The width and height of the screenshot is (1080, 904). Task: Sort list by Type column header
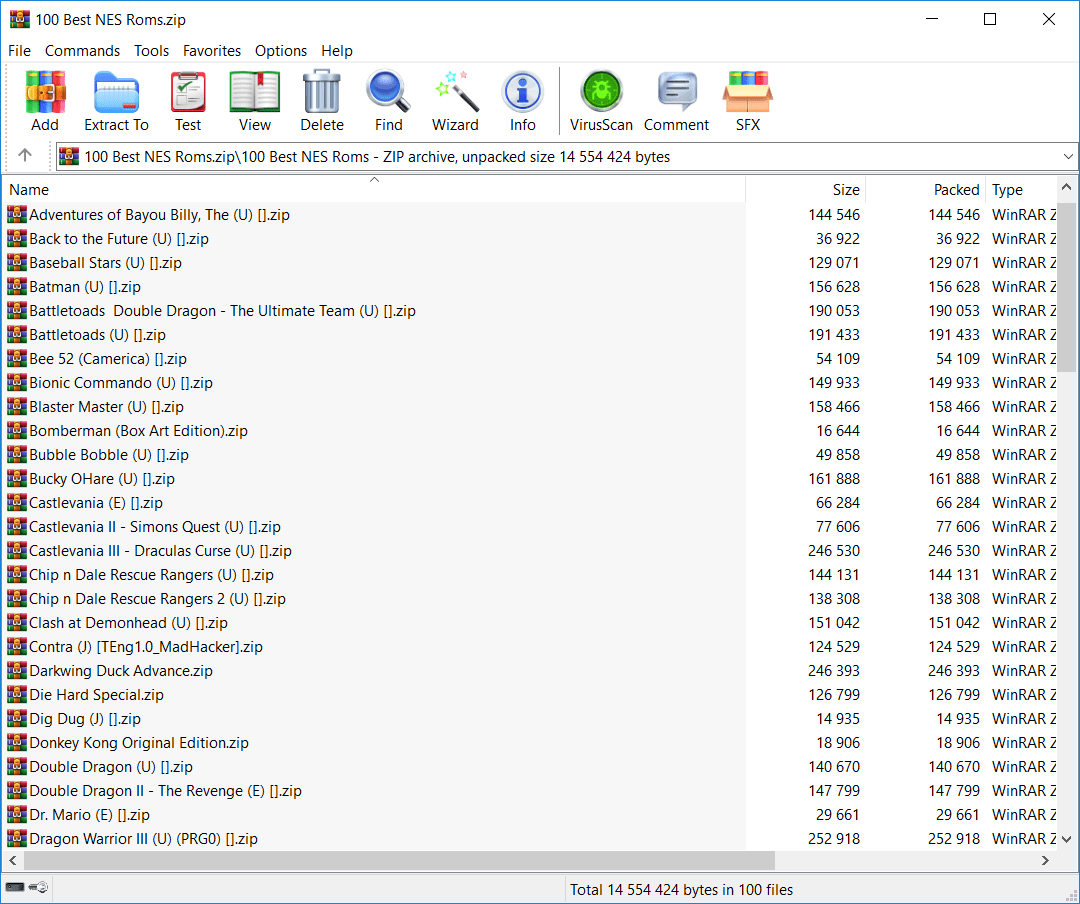pyautogui.click(x=1021, y=189)
